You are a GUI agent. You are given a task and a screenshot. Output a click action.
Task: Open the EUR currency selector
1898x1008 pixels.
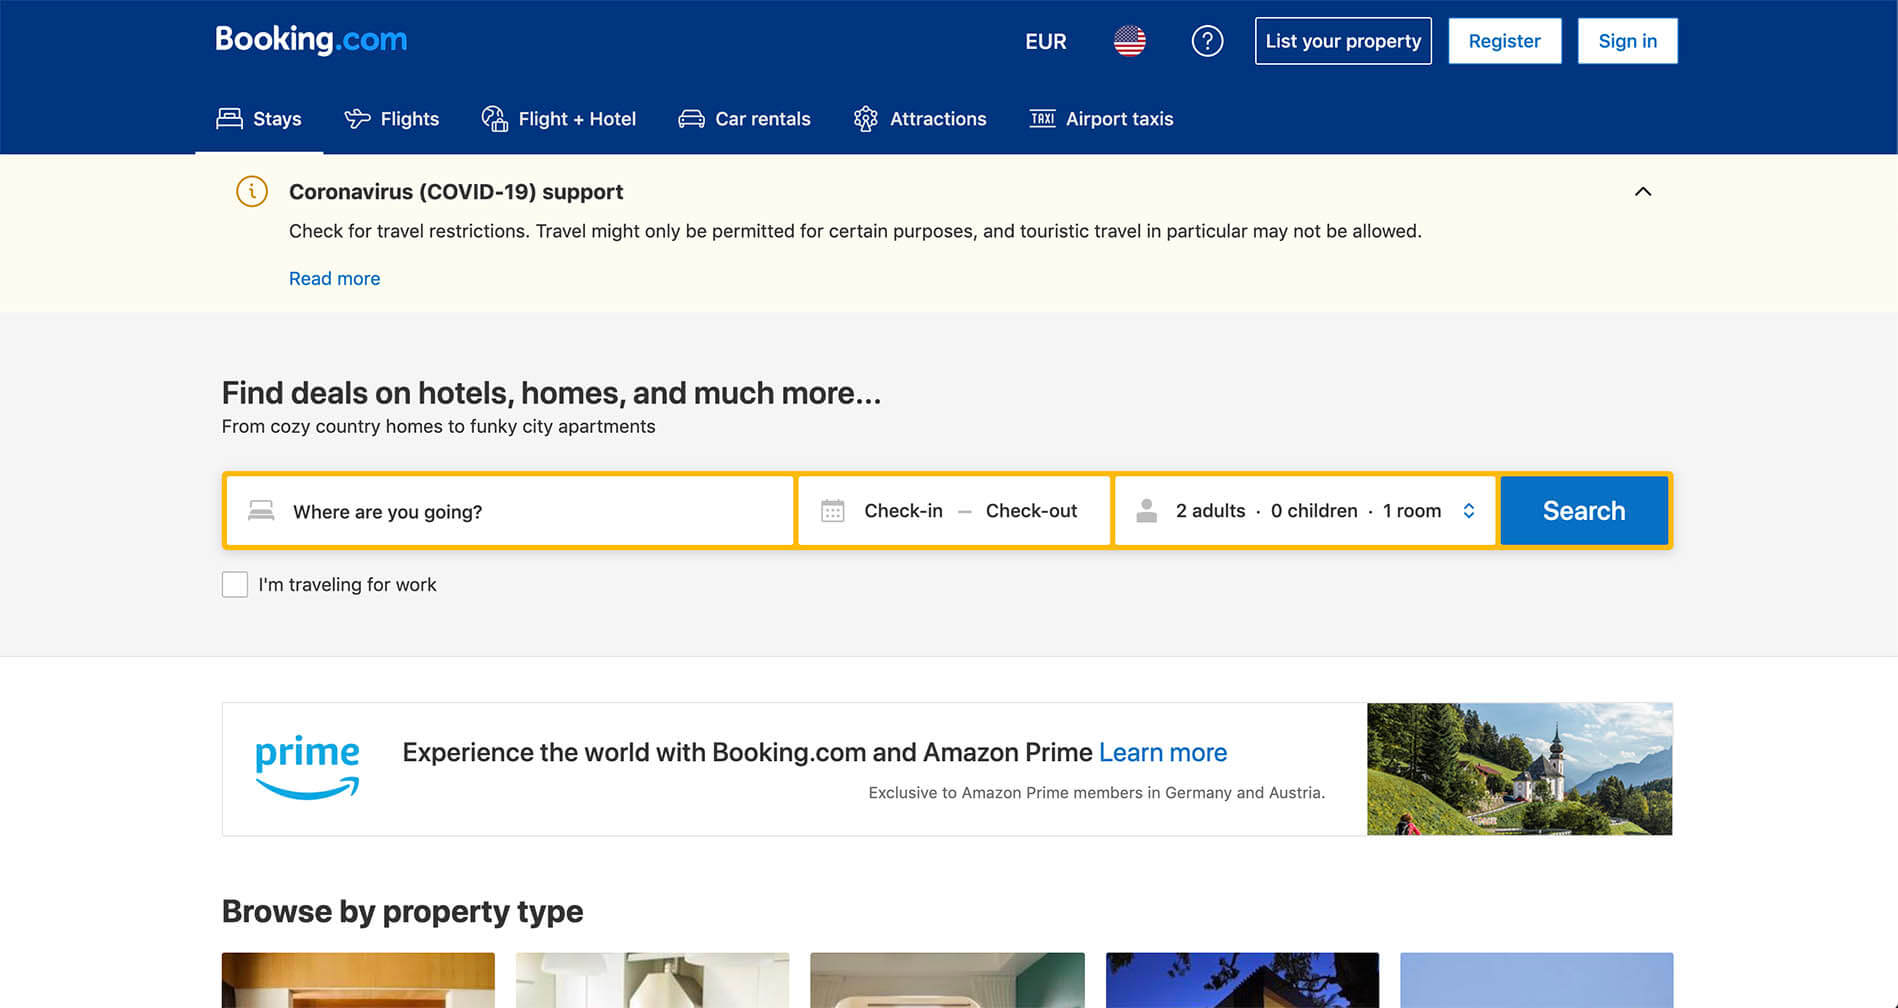tap(1045, 41)
